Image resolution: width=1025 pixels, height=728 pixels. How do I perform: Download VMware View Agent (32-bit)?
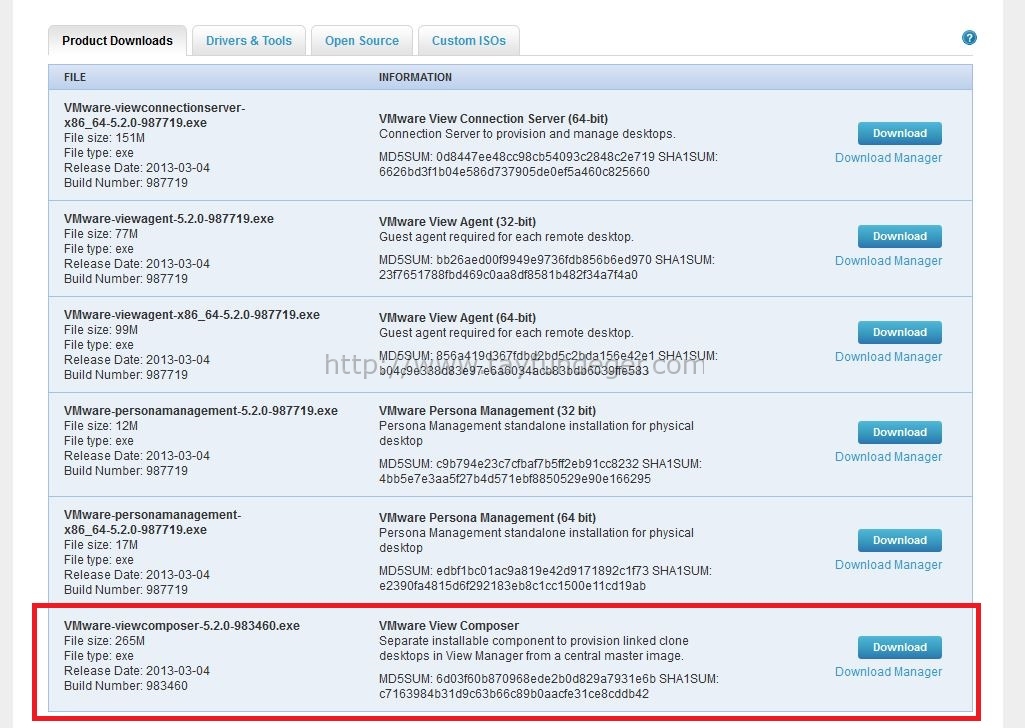tap(899, 236)
